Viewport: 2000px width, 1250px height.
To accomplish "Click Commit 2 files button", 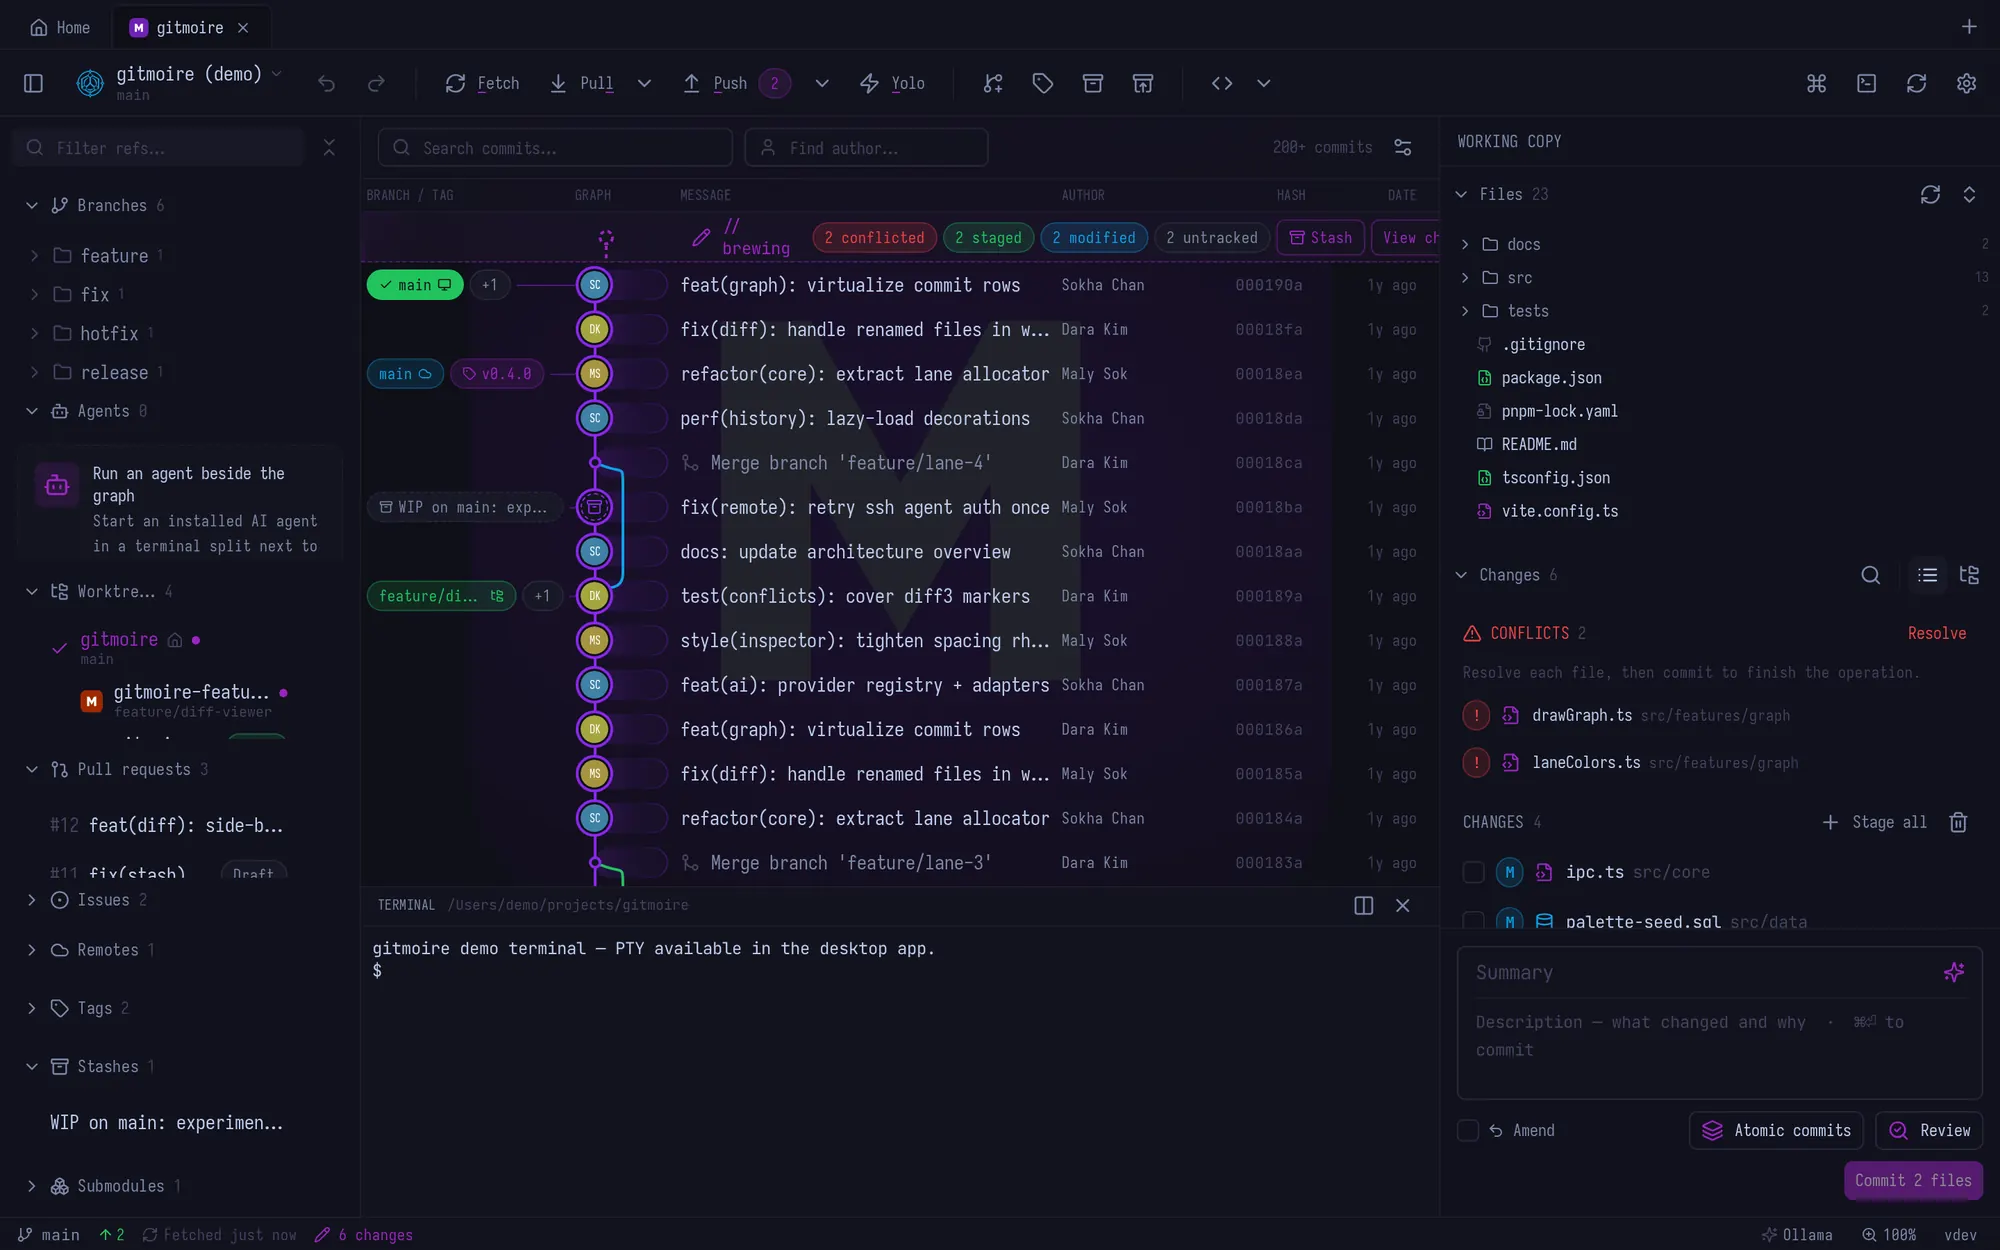I will click(1913, 1180).
